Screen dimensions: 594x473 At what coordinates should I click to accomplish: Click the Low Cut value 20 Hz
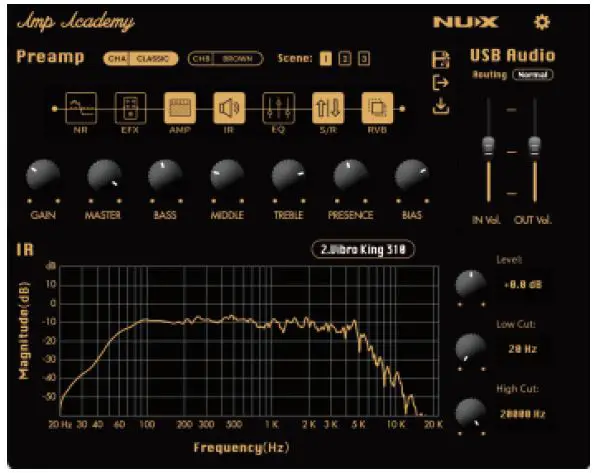523,349
